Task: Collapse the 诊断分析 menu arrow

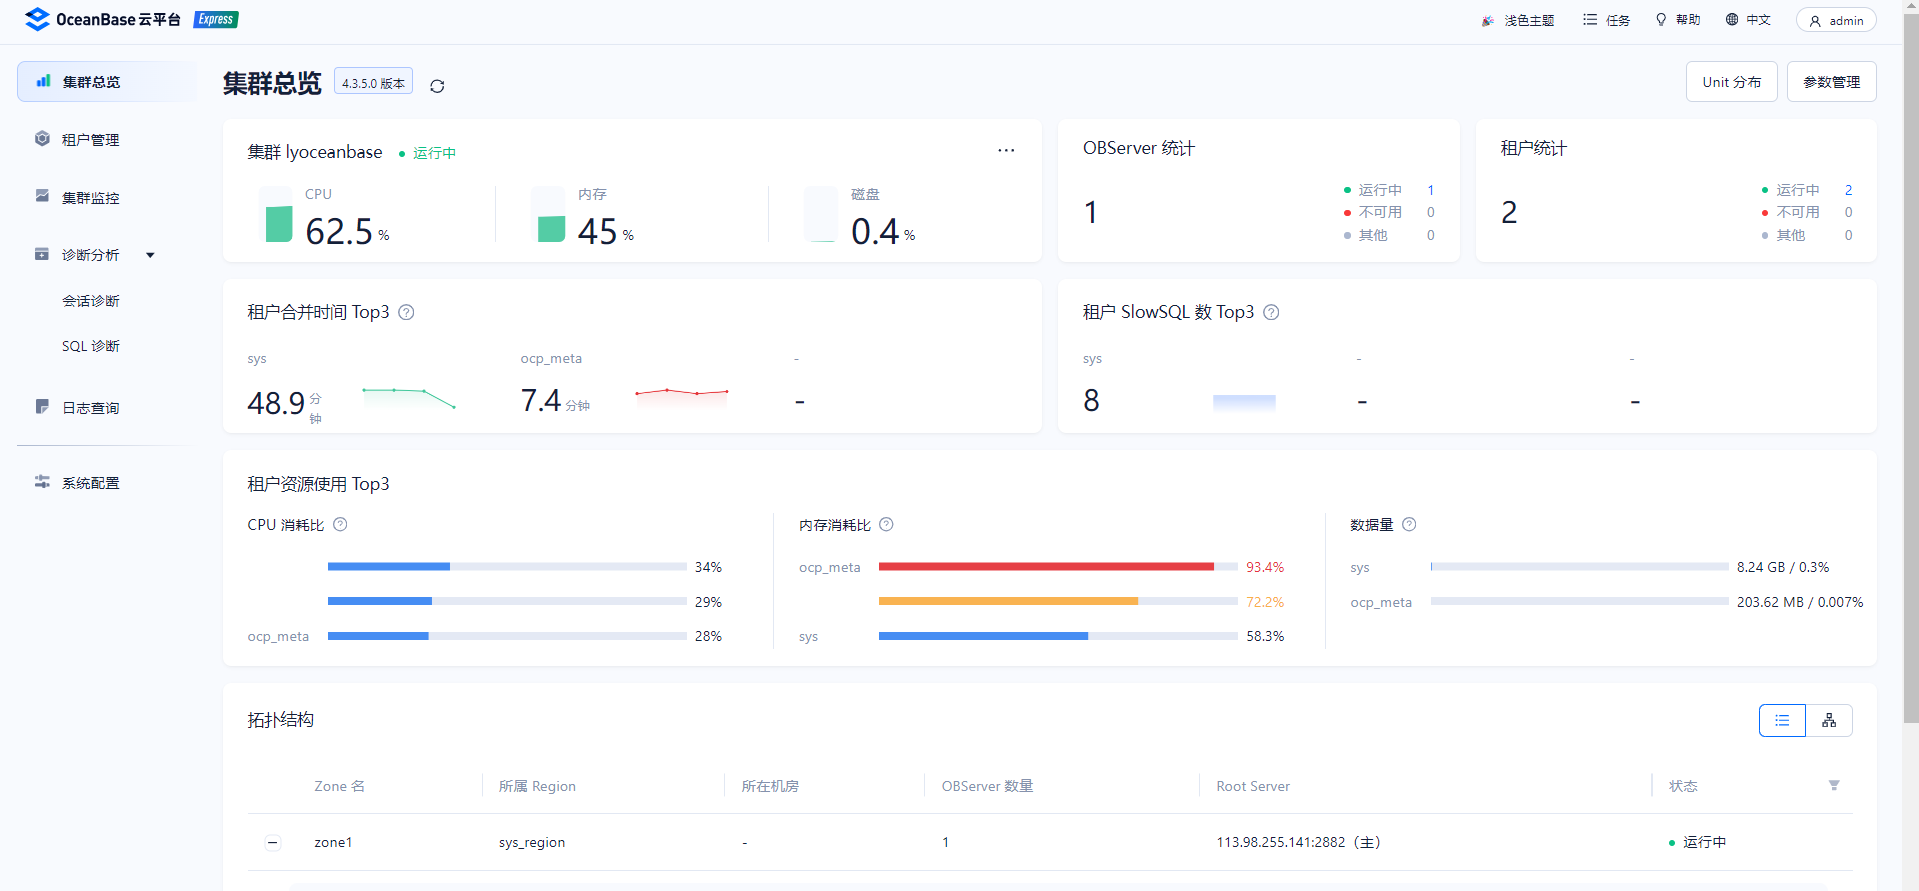Action: pos(150,255)
